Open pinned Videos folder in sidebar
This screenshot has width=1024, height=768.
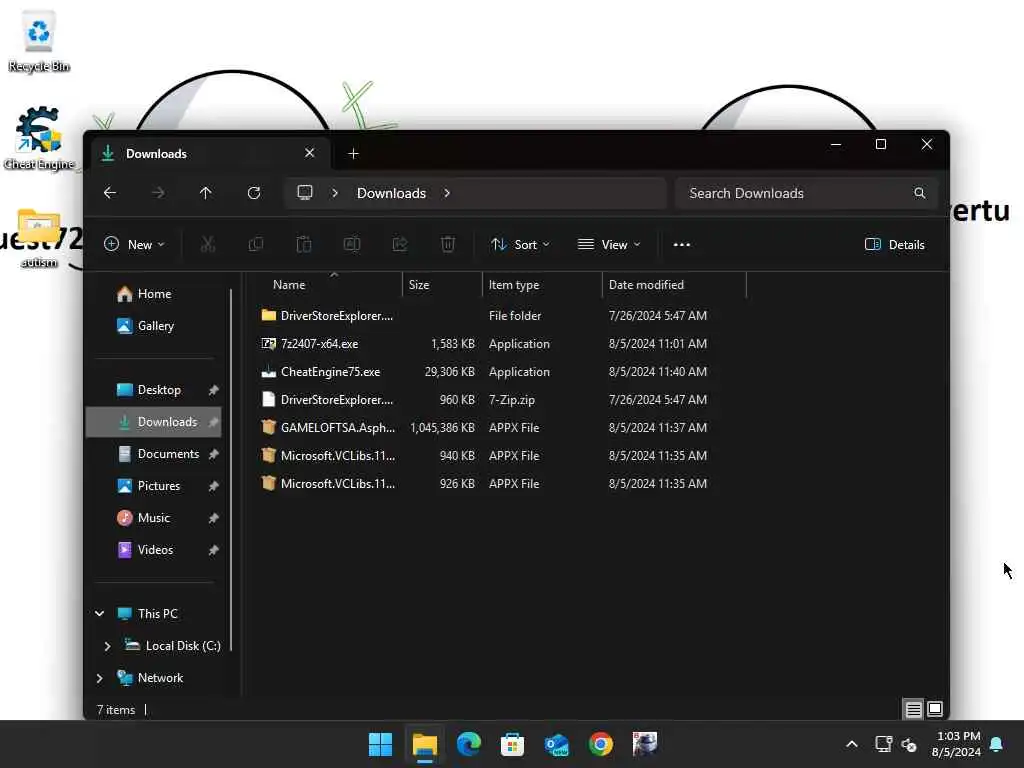[x=153, y=550]
